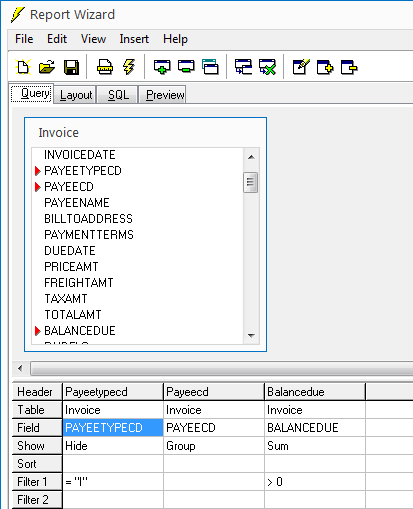This screenshot has height=509, width=413.
Task: Select FREIGHTAMT in the Invoice list
Action: (79, 283)
